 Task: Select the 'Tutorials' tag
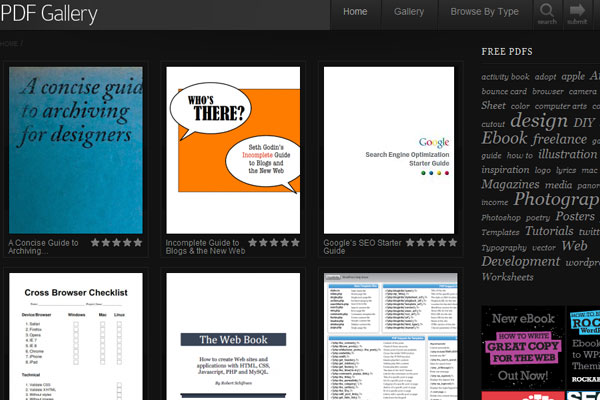click(x=549, y=231)
